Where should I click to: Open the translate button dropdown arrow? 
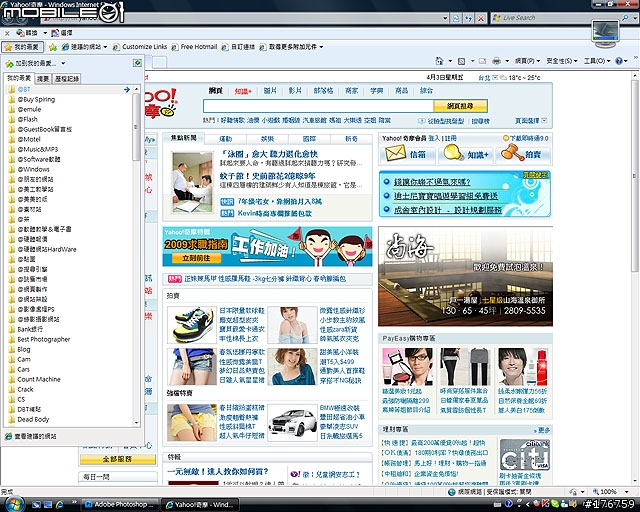coord(45,33)
